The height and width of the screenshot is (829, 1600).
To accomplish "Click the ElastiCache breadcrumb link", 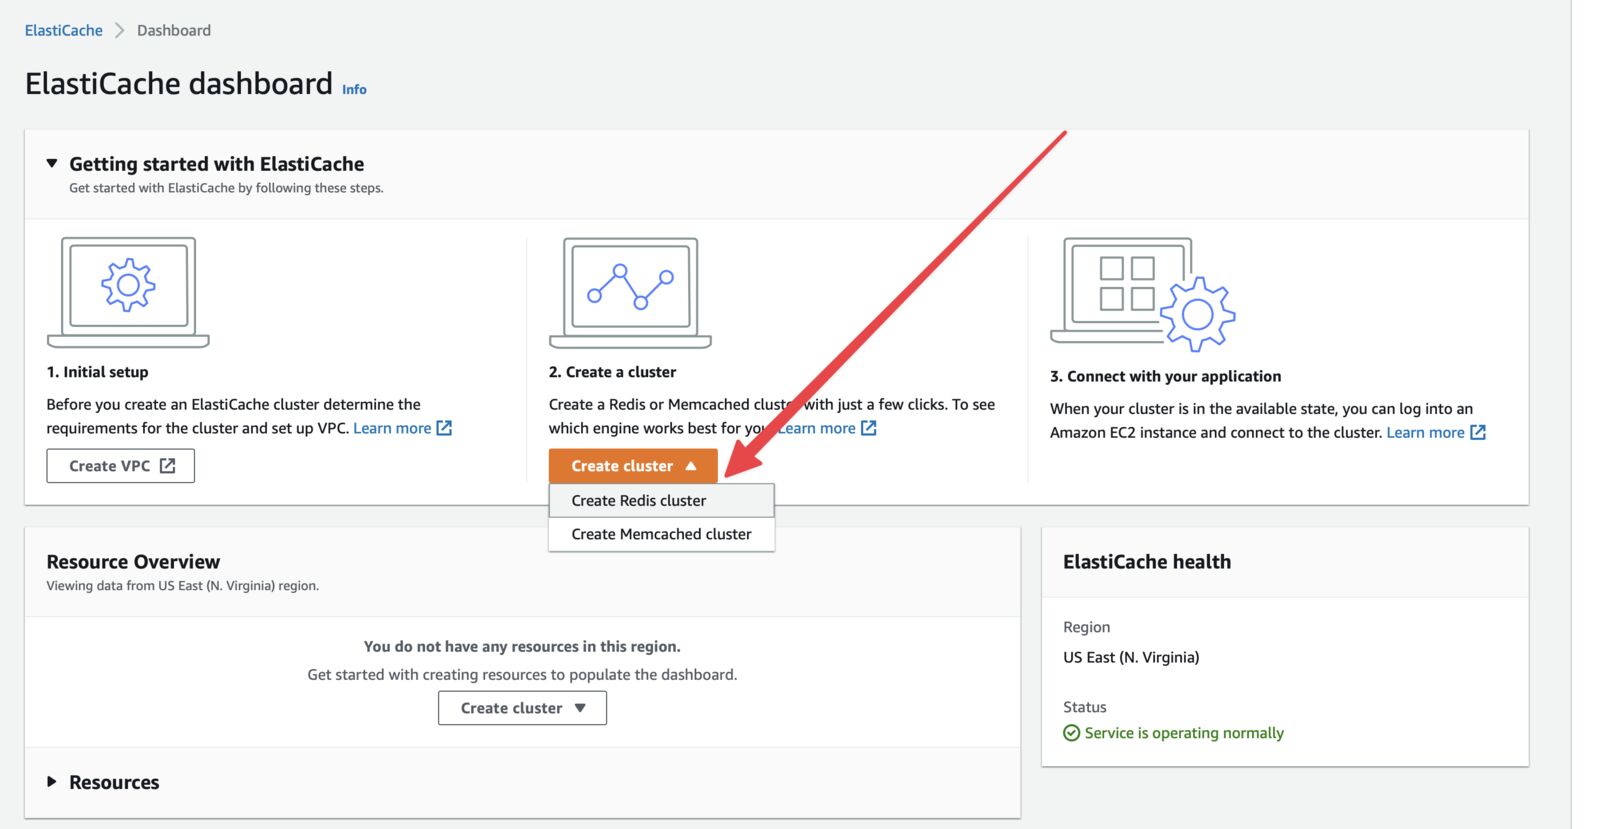I will 63,30.
